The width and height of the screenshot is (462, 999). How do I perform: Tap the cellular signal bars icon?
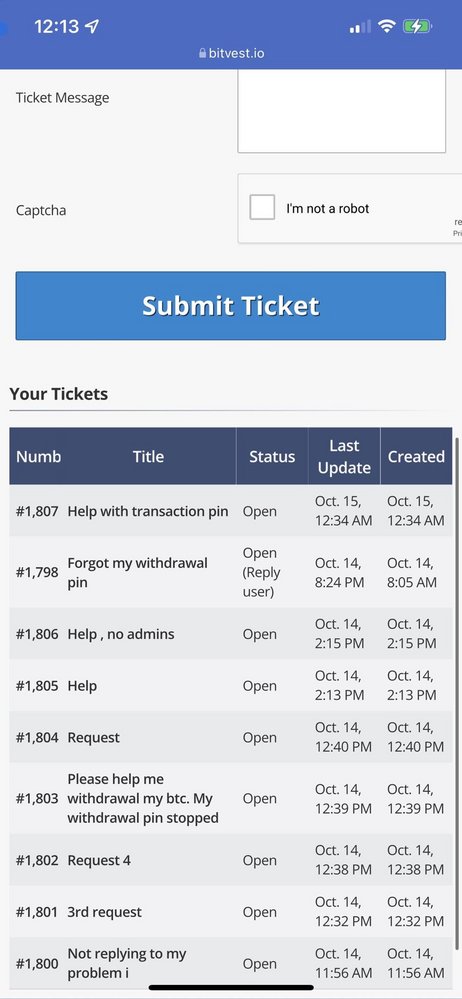tap(360, 27)
